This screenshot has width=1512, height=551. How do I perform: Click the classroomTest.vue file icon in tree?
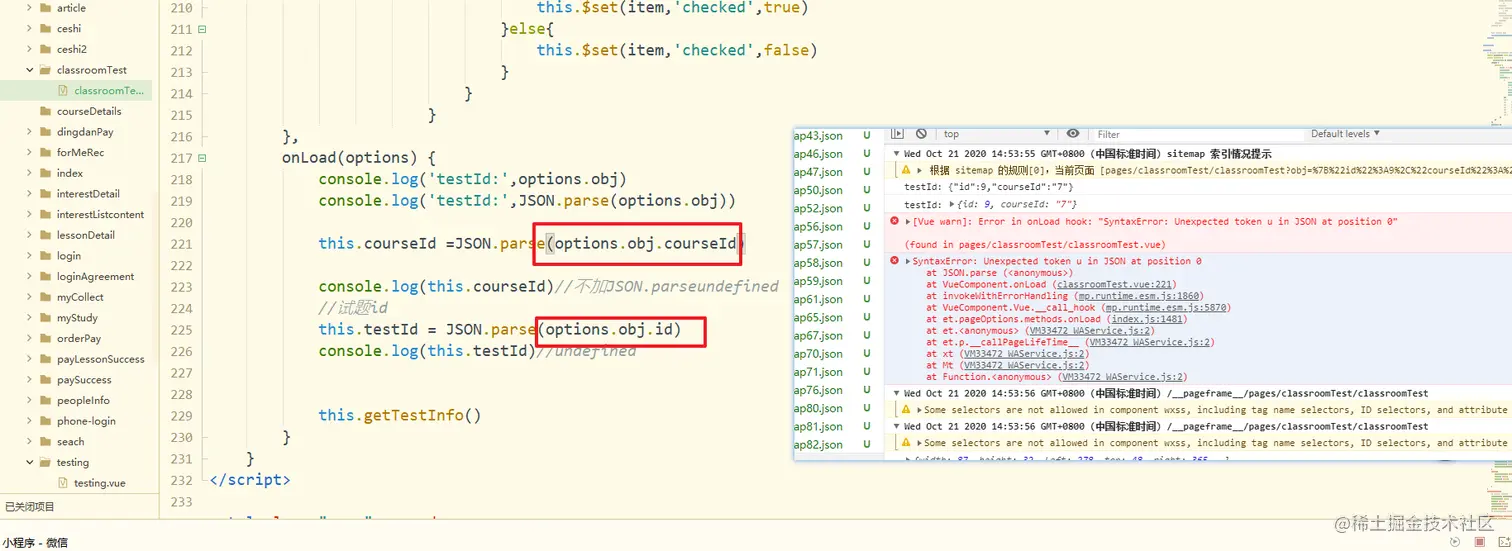[62, 91]
